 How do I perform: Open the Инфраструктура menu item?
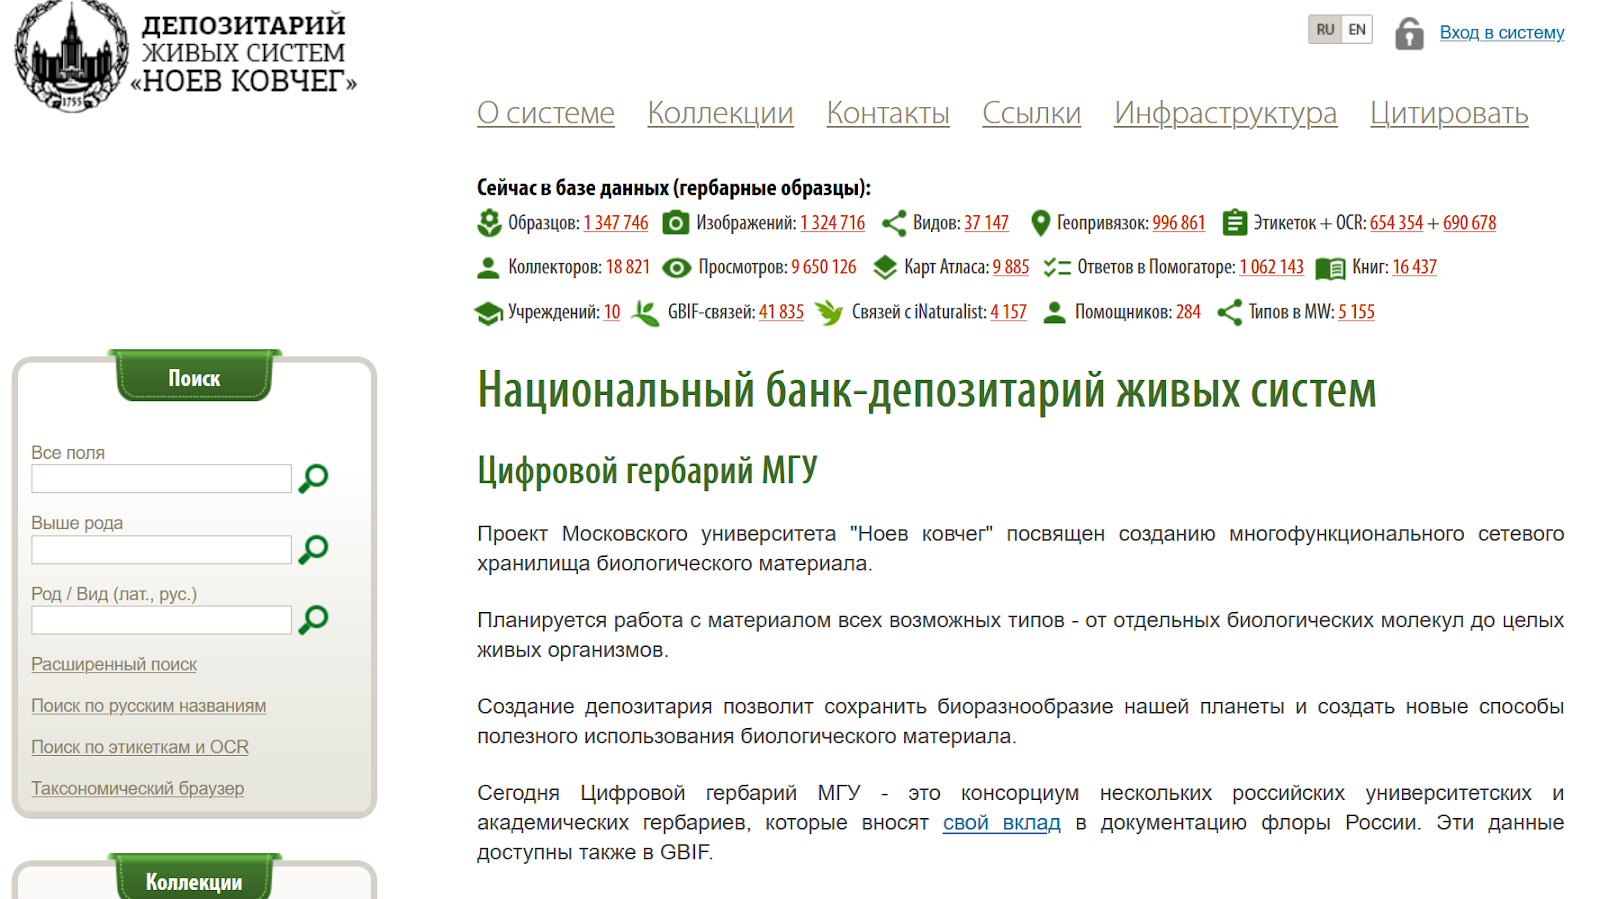[x=1225, y=113]
